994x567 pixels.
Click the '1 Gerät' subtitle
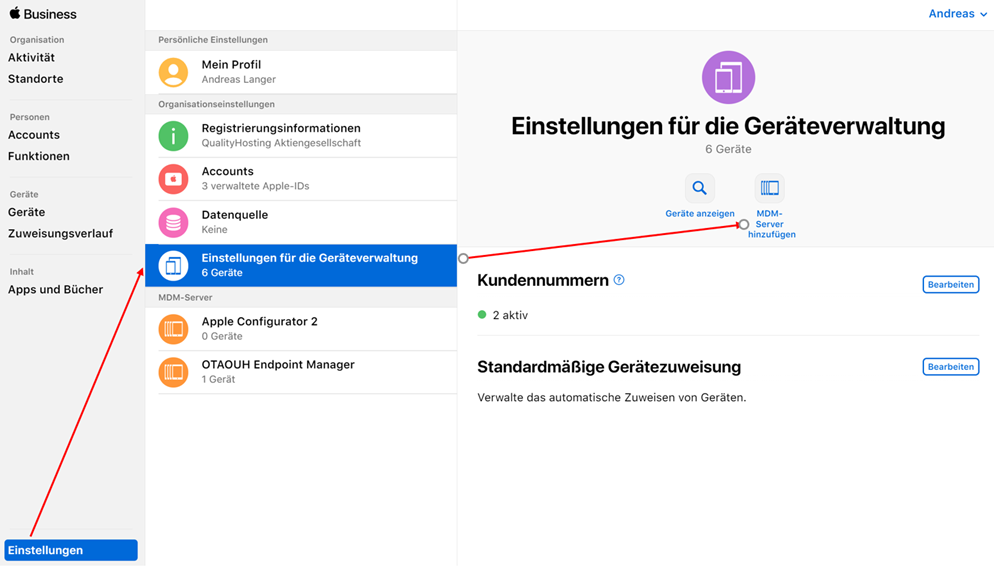tap(218, 379)
